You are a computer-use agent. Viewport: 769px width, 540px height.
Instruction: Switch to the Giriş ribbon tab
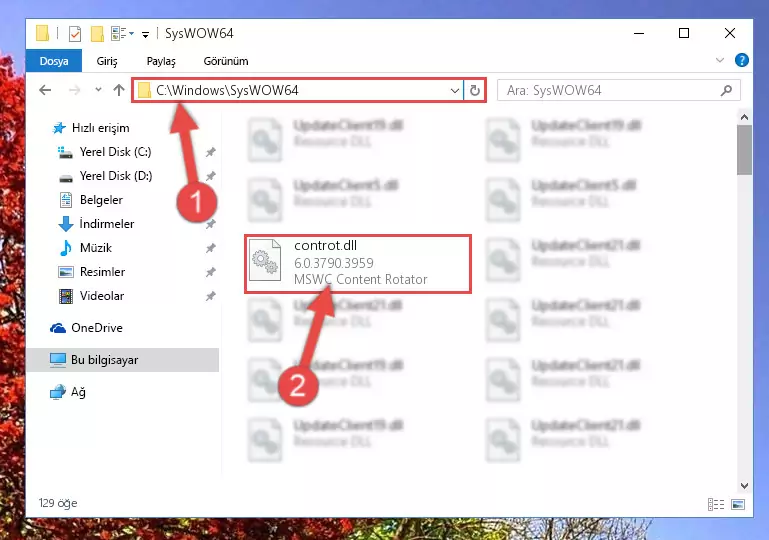point(107,61)
